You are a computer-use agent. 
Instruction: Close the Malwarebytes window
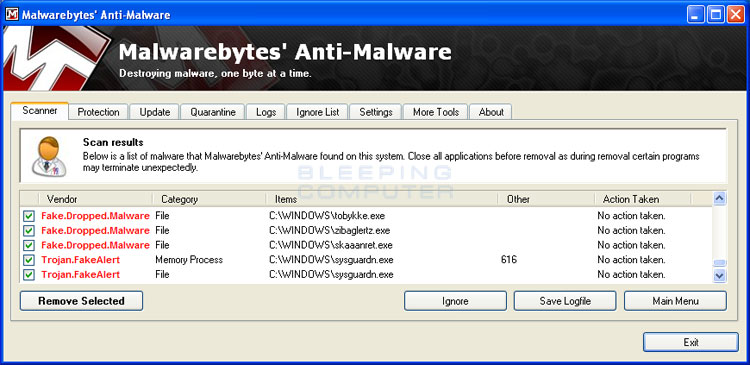pos(736,14)
